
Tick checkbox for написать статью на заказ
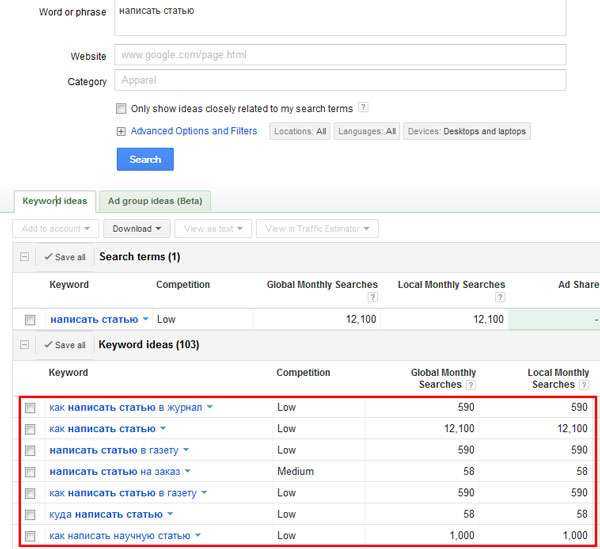(30, 472)
